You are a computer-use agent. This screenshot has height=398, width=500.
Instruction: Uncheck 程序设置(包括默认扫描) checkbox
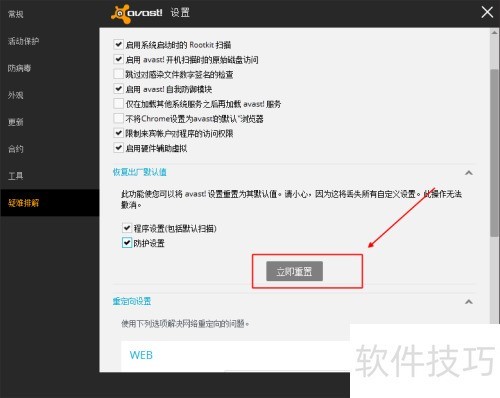[127, 228]
